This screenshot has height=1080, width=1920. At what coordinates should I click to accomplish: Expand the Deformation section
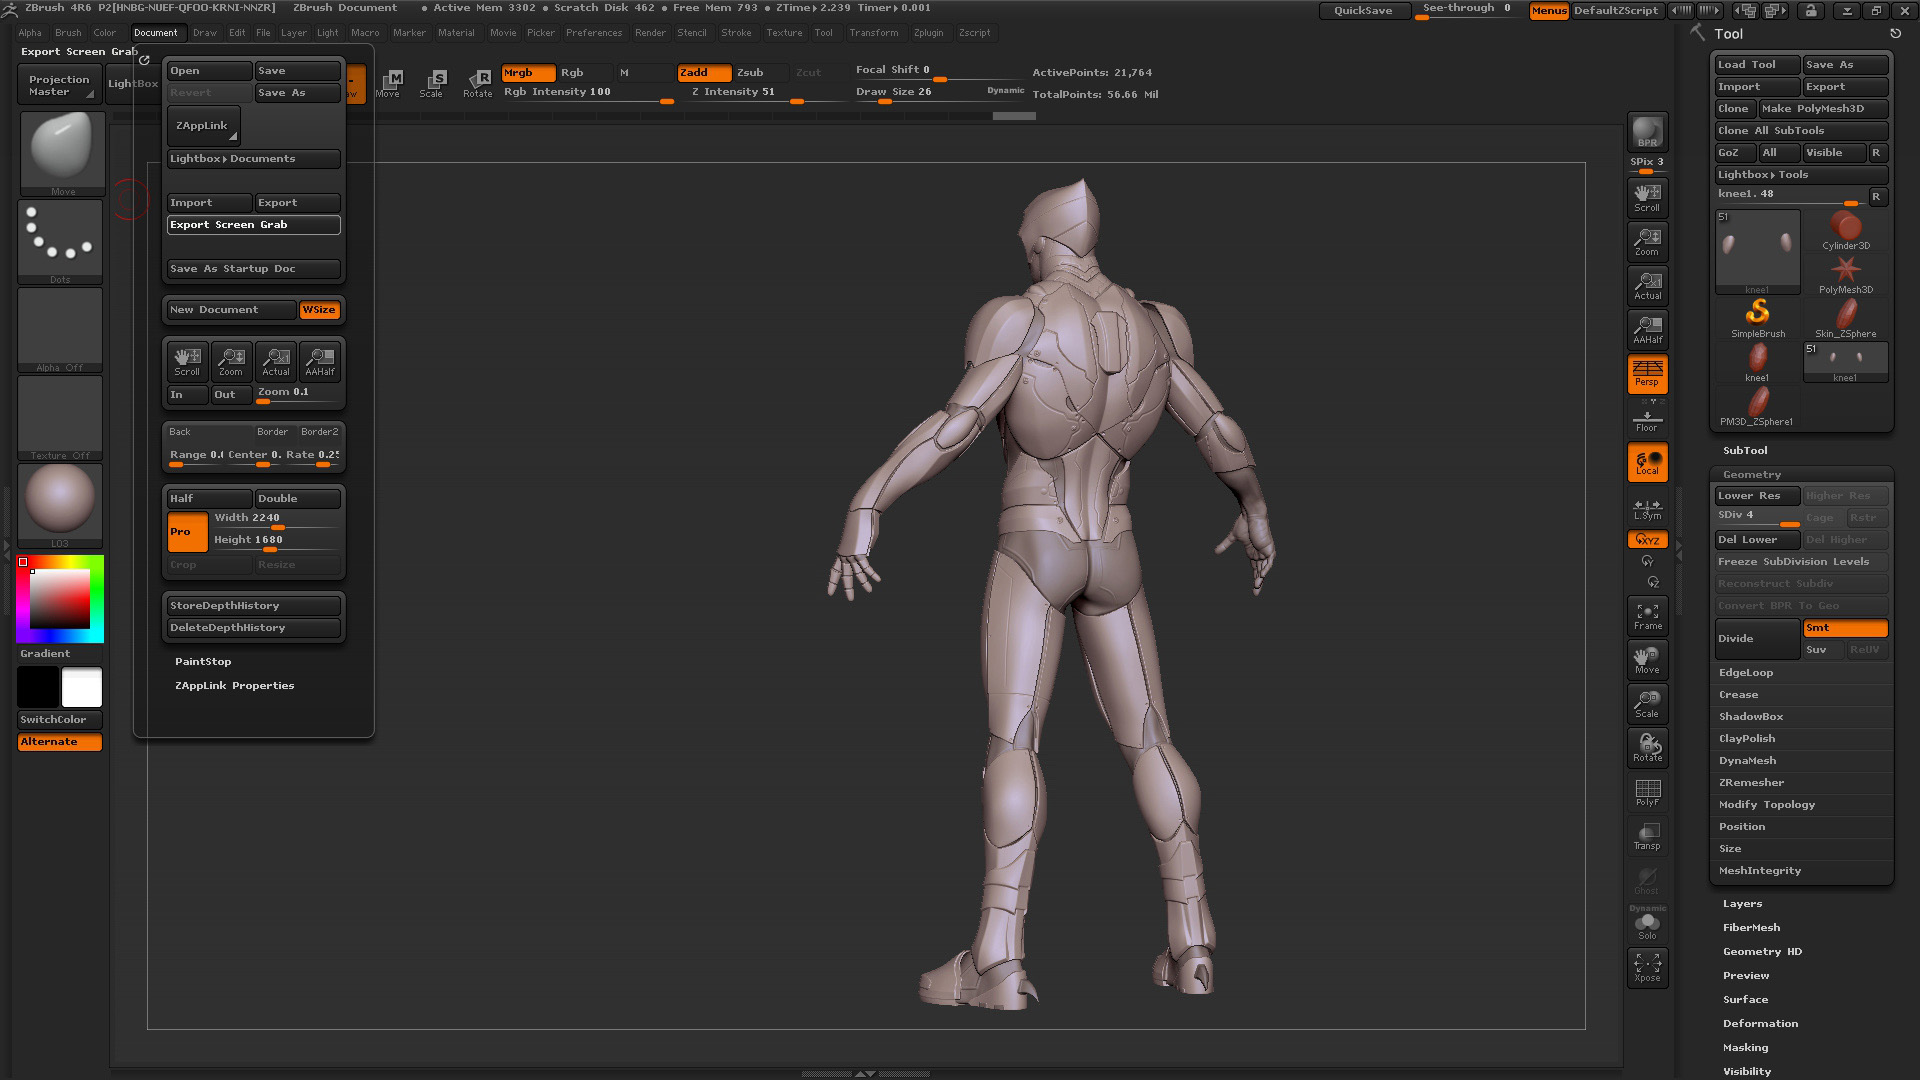1760,1024
